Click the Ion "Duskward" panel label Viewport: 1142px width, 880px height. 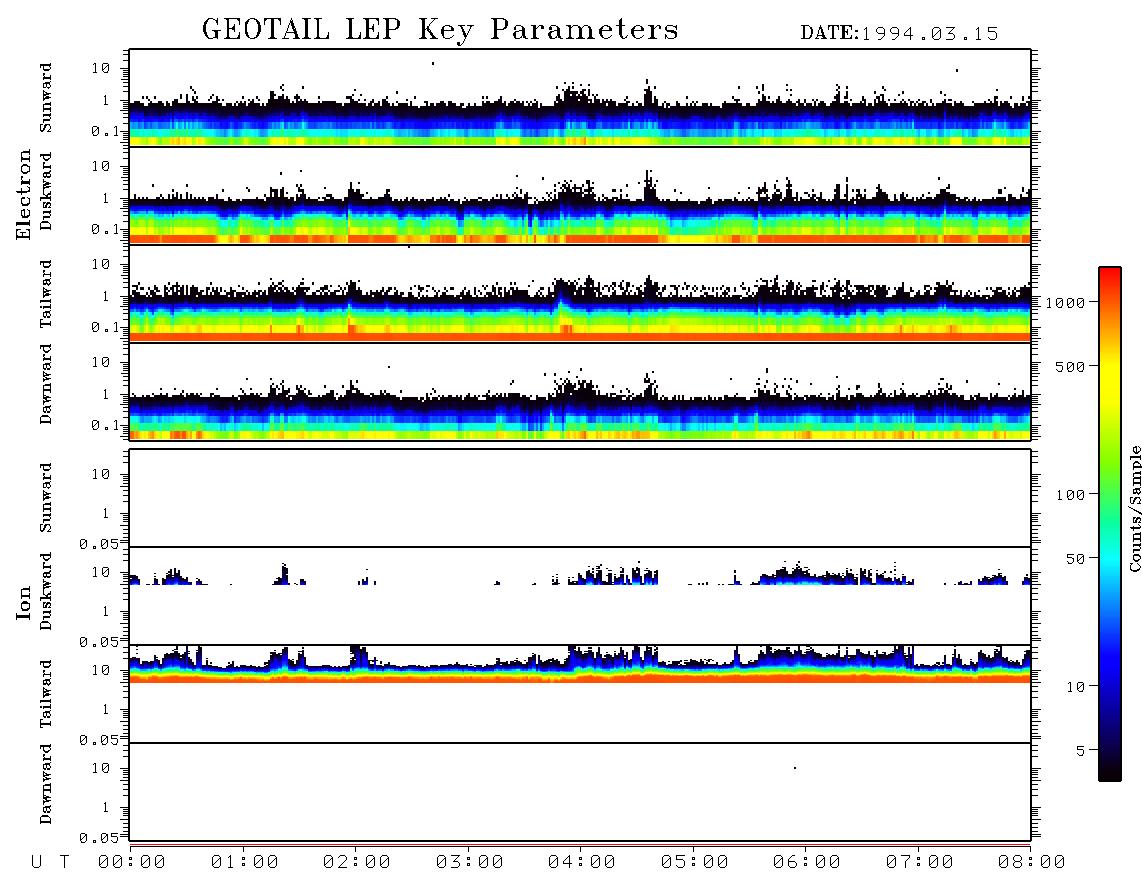click(46, 592)
